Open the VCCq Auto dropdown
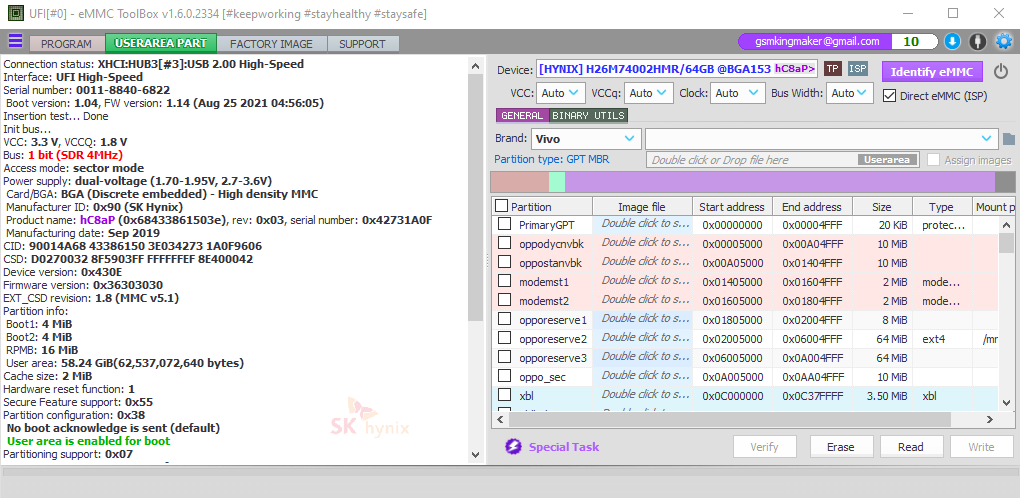 tap(649, 93)
